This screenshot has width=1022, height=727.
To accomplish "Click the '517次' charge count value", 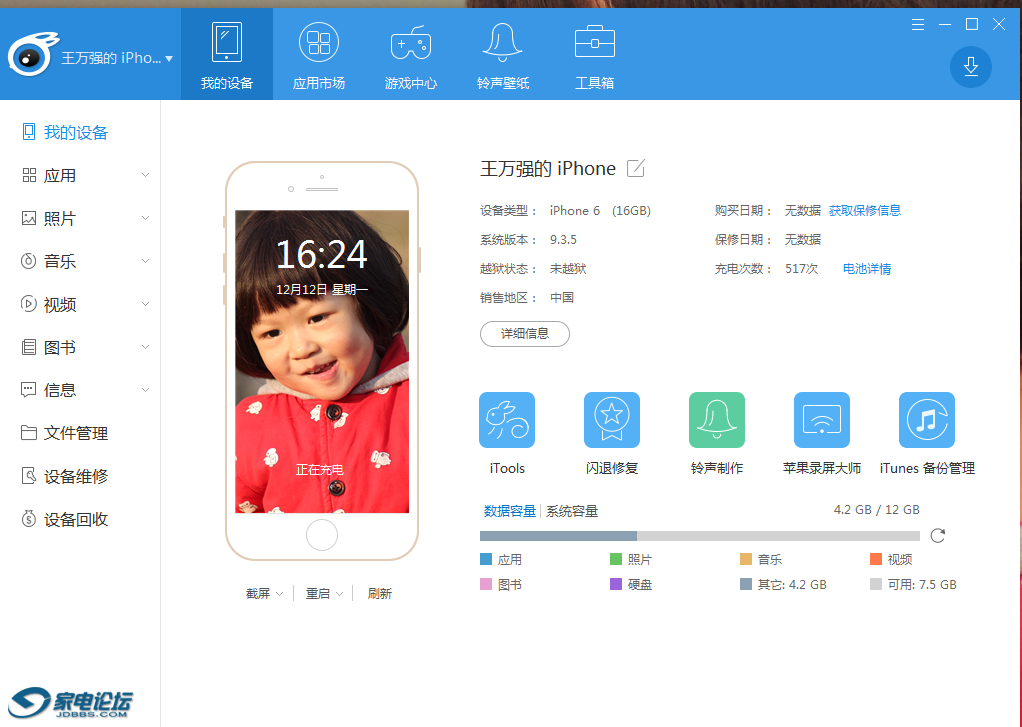I will click(802, 269).
